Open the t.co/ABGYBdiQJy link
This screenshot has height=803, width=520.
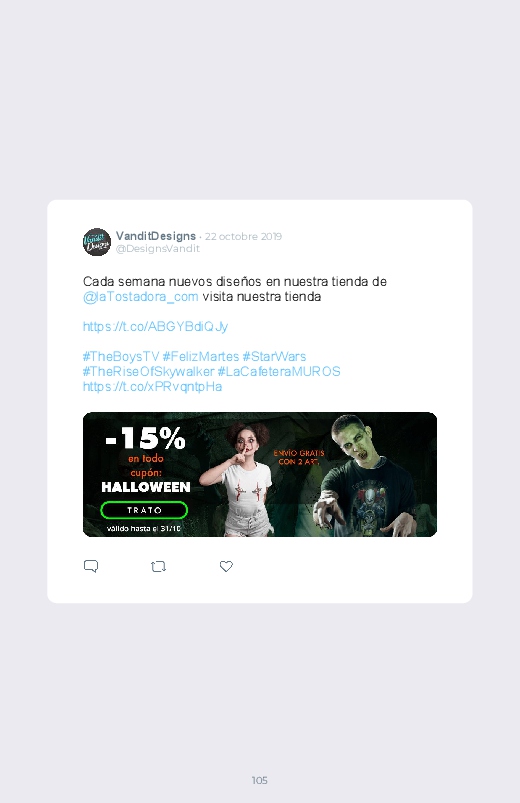coord(155,327)
